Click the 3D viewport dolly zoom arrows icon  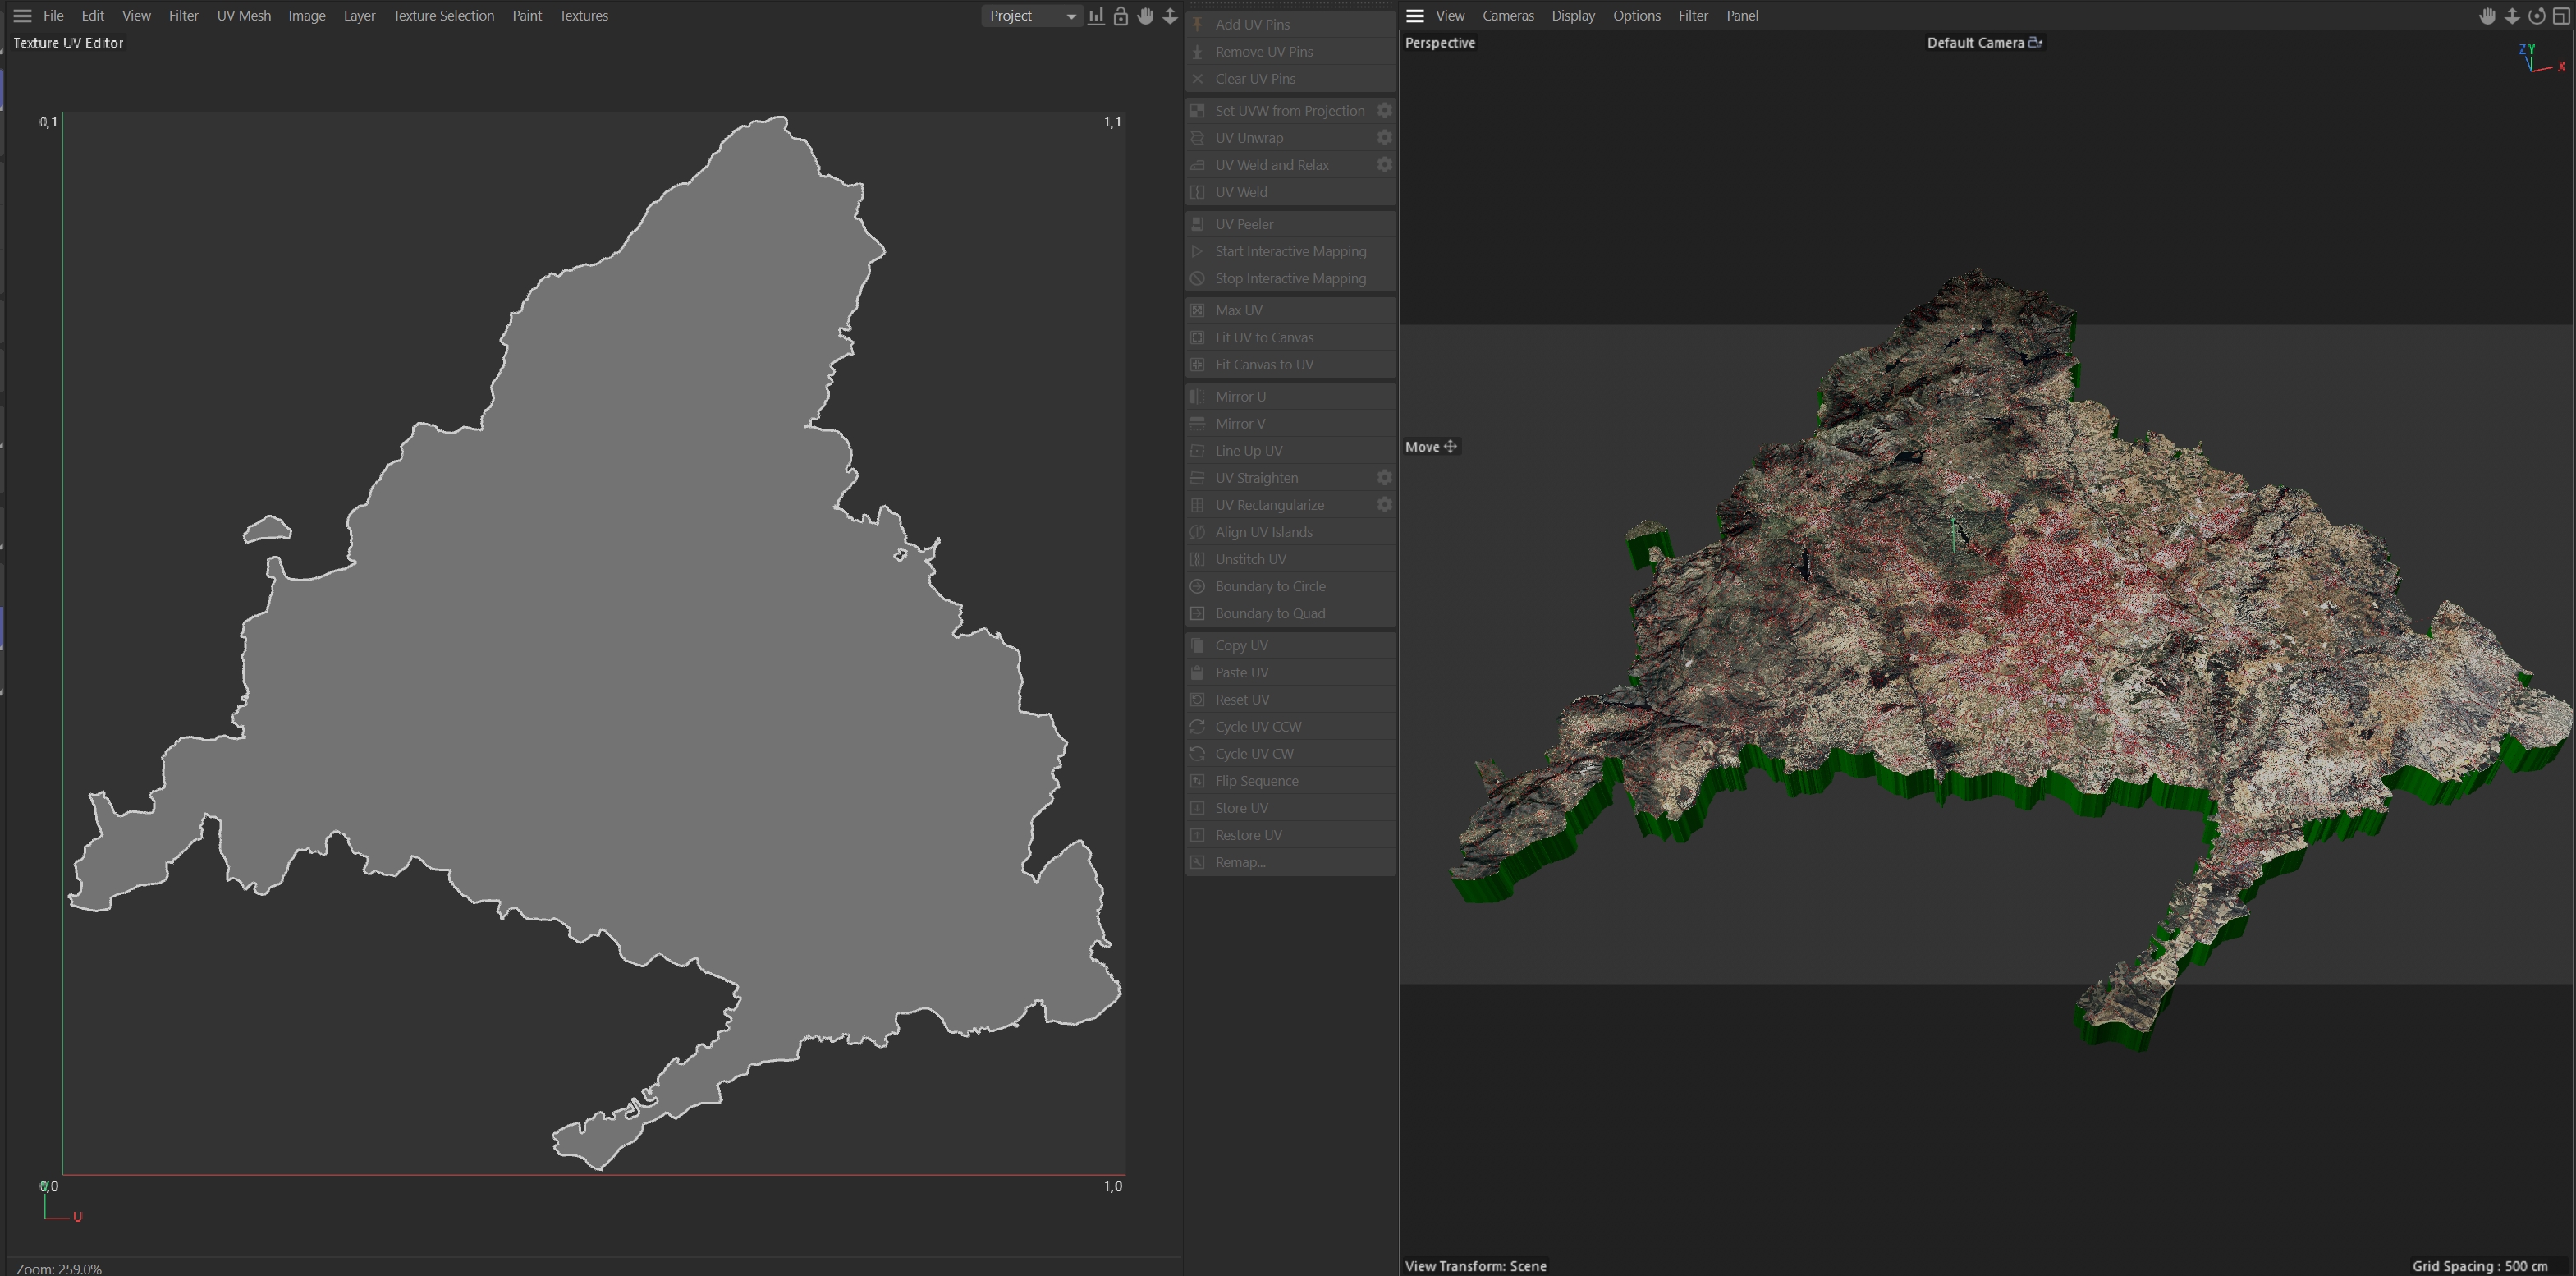pos(2511,16)
